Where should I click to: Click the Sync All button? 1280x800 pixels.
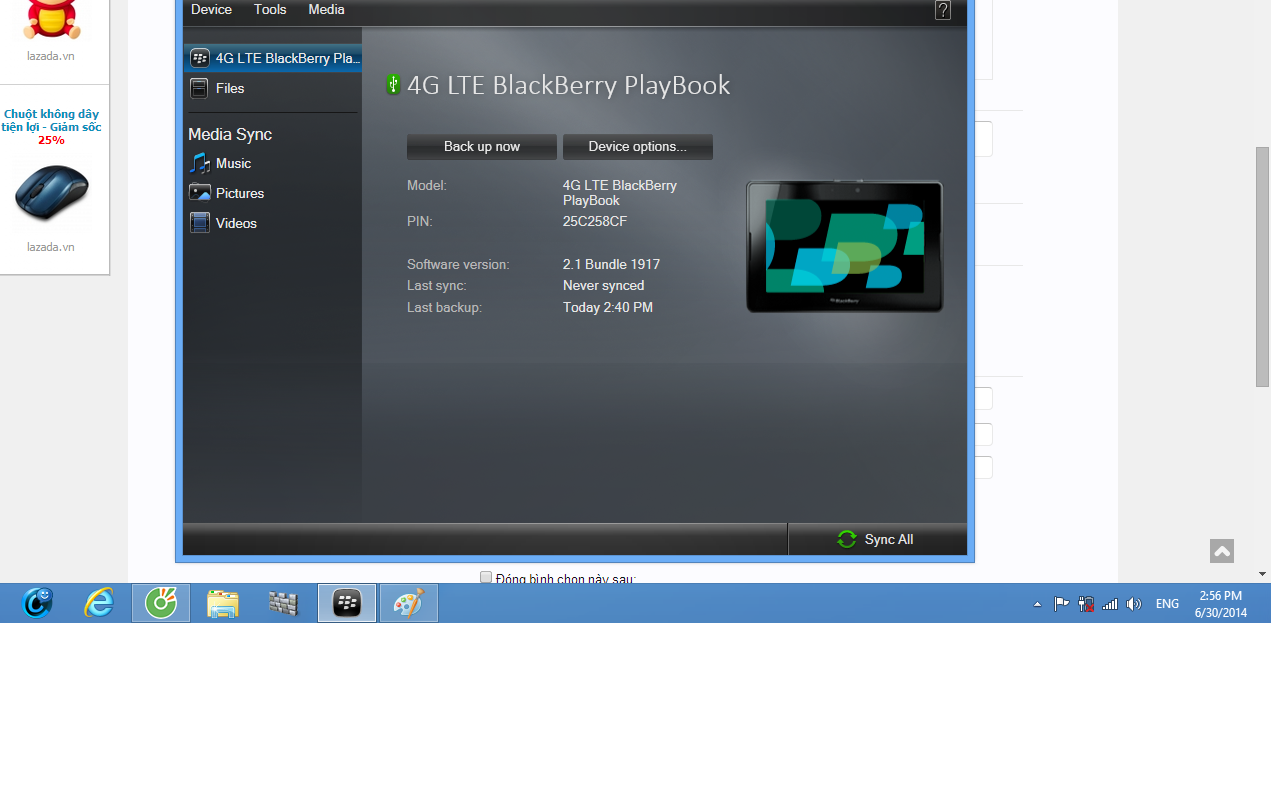tap(877, 539)
